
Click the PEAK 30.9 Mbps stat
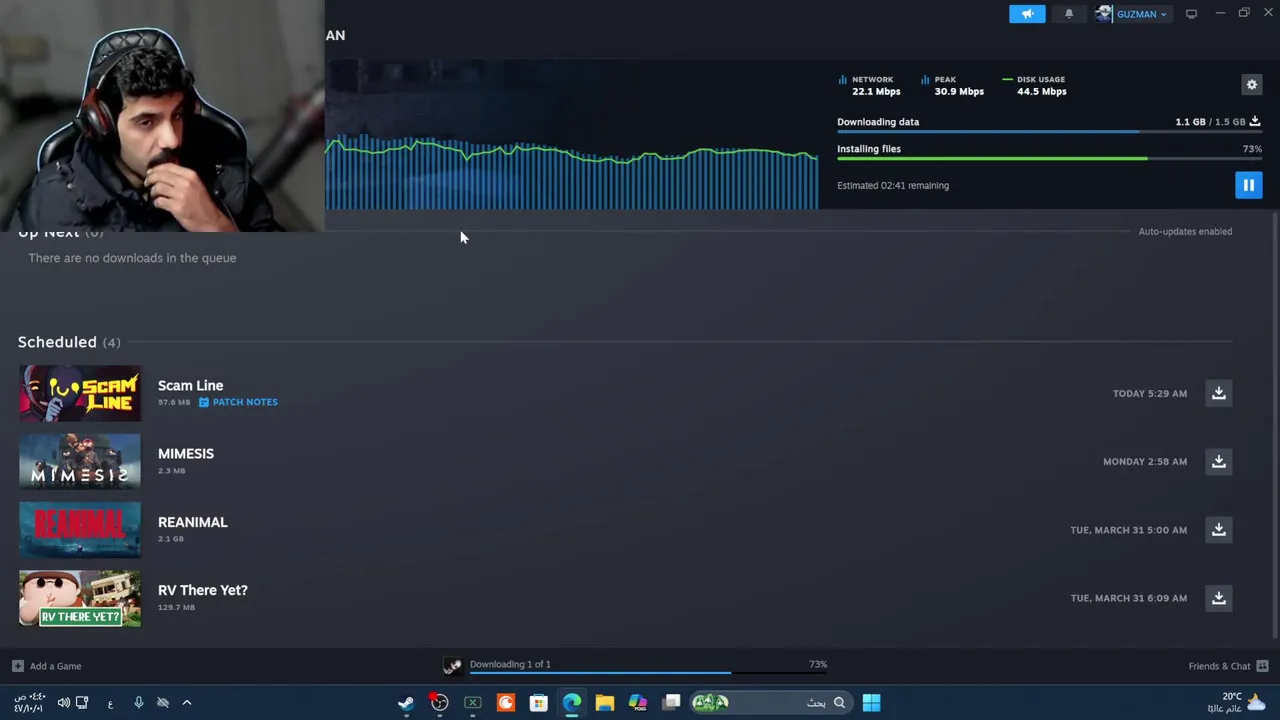tap(952, 85)
